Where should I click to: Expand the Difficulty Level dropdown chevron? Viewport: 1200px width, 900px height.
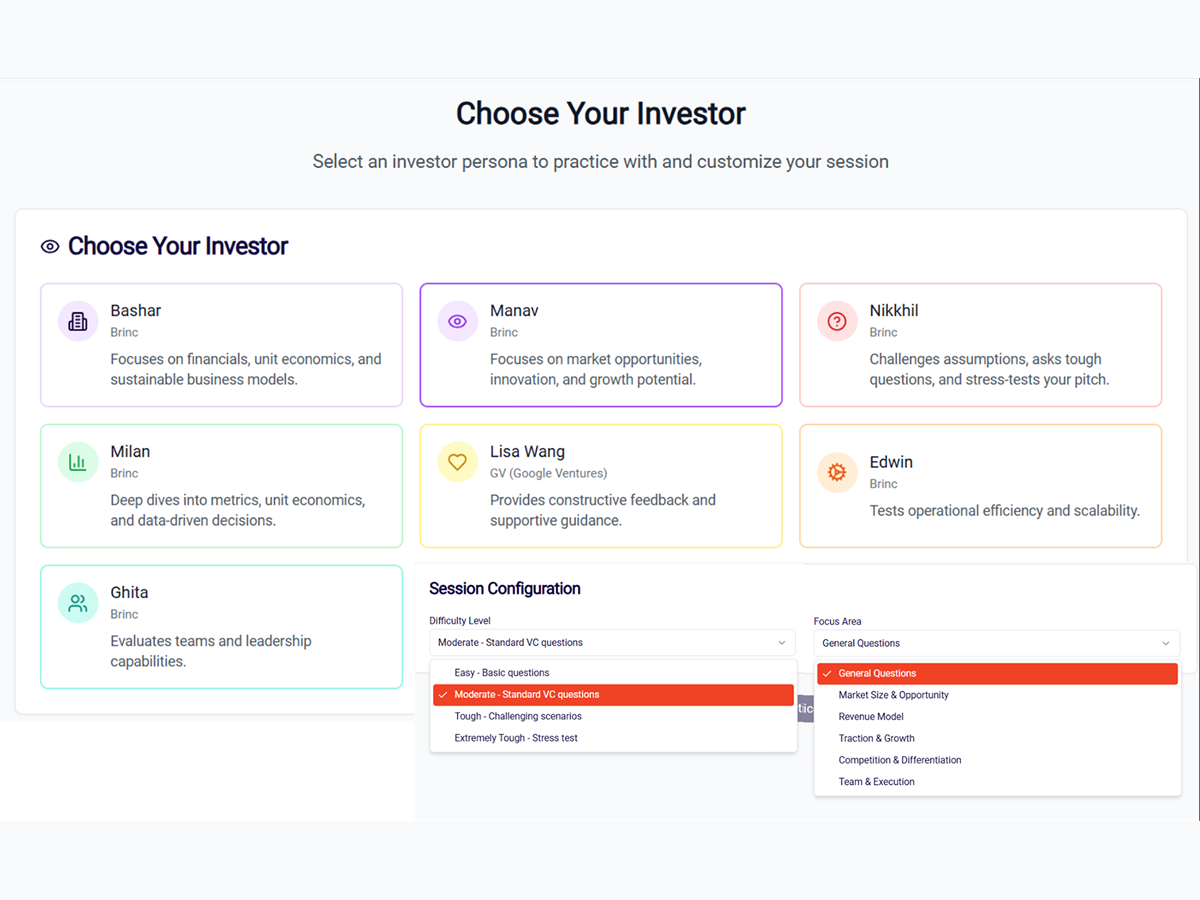coord(782,643)
